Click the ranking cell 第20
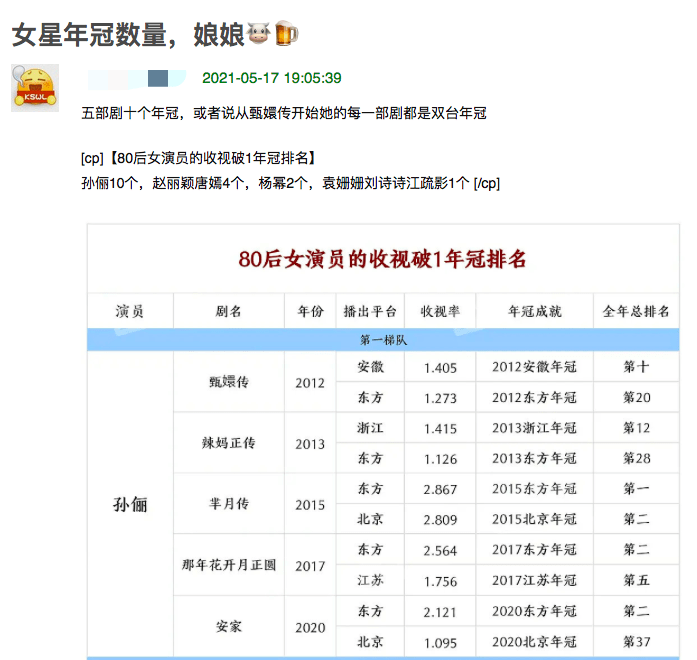This screenshot has height=660, width=697. (x=636, y=397)
